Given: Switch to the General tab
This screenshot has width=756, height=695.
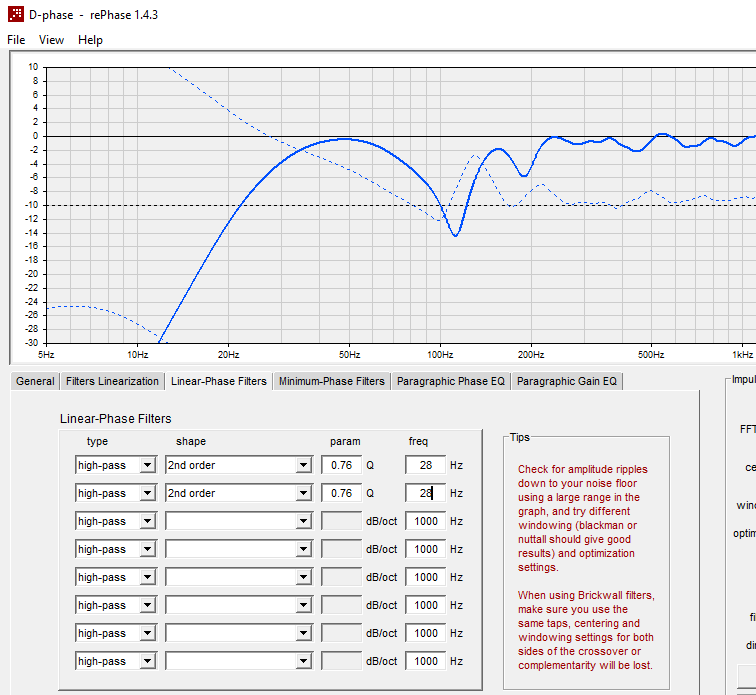Looking at the screenshot, I should (x=35, y=381).
